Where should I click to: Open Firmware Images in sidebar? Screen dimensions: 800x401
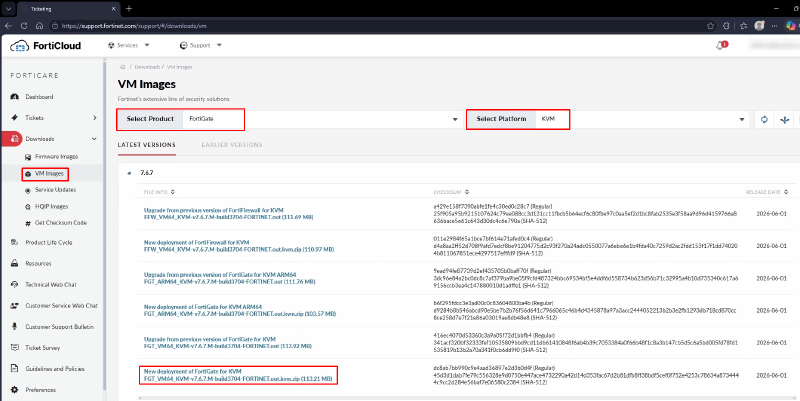click(x=56, y=157)
